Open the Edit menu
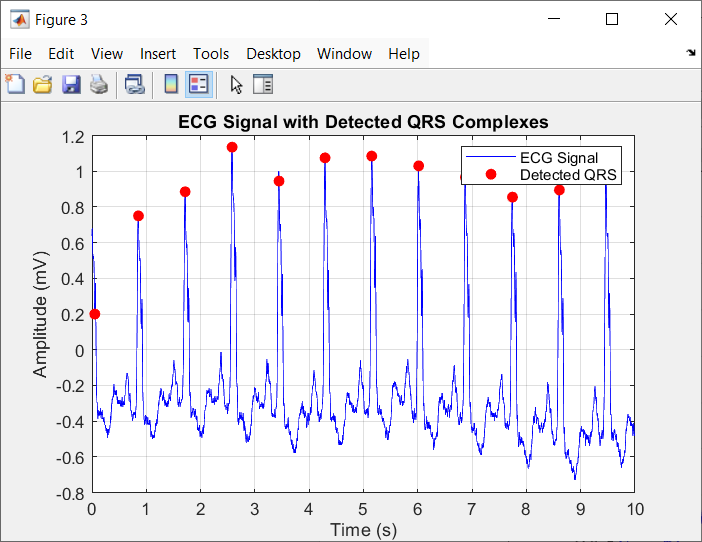 [x=61, y=54]
